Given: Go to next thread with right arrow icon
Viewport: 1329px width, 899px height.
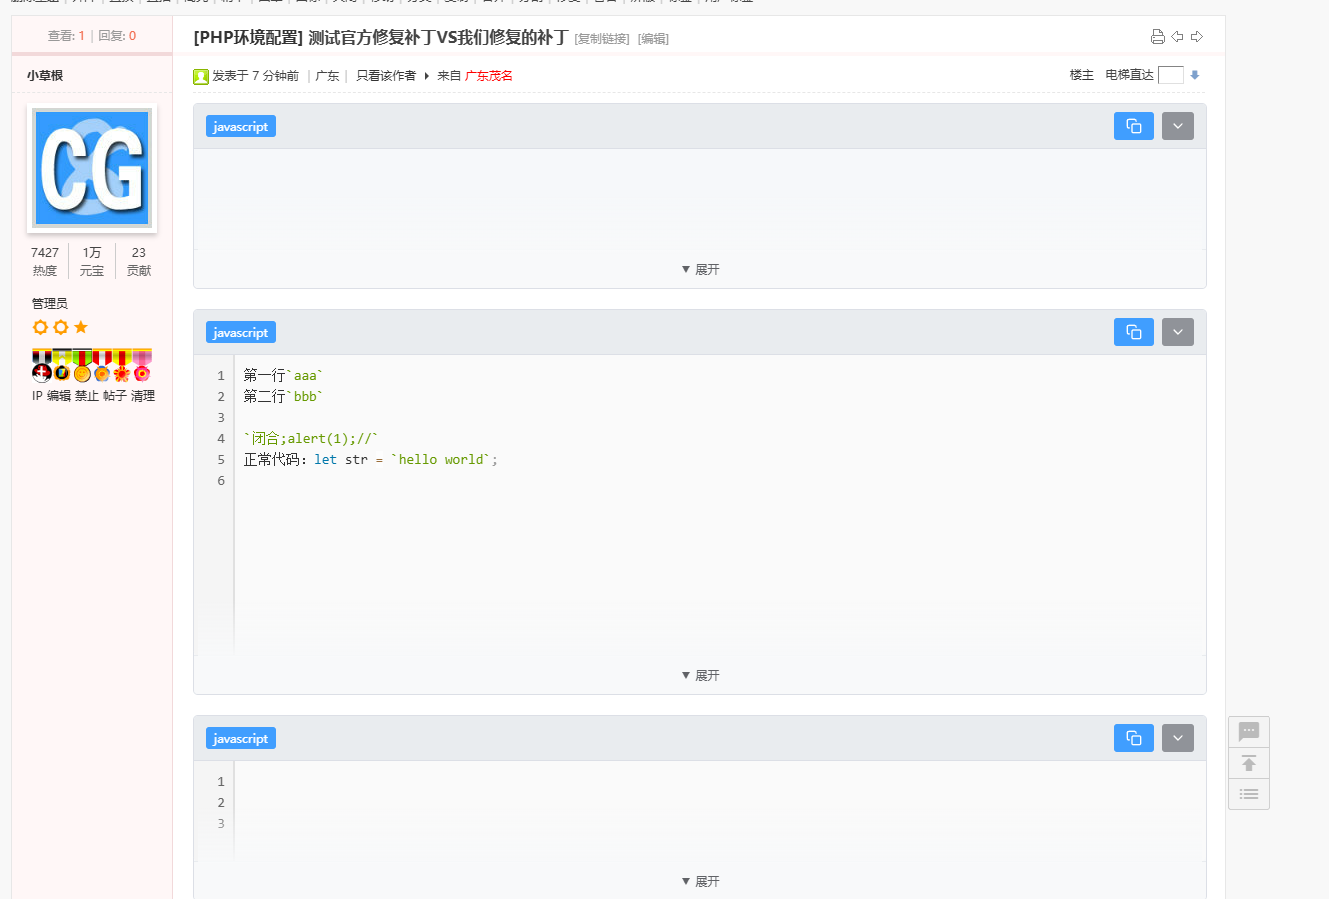Looking at the screenshot, I should click(x=1197, y=37).
